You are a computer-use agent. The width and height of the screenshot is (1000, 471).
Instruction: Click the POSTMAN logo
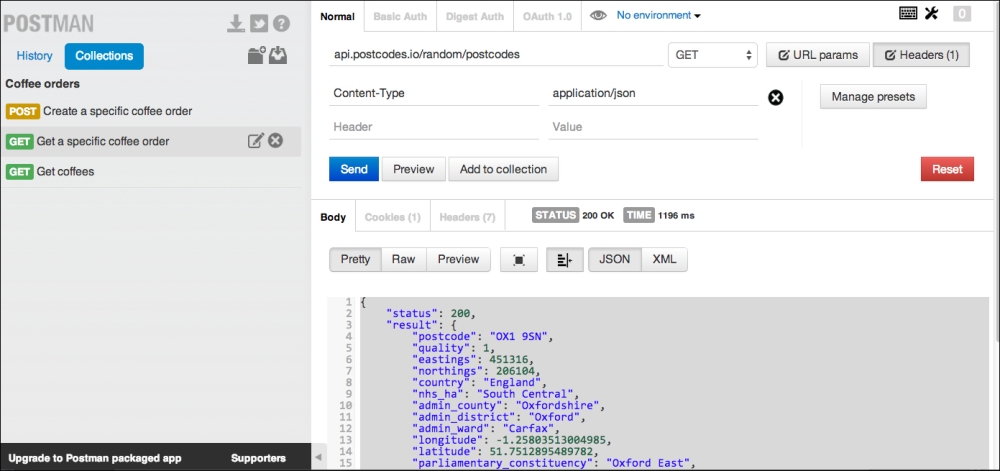click(x=48, y=24)
